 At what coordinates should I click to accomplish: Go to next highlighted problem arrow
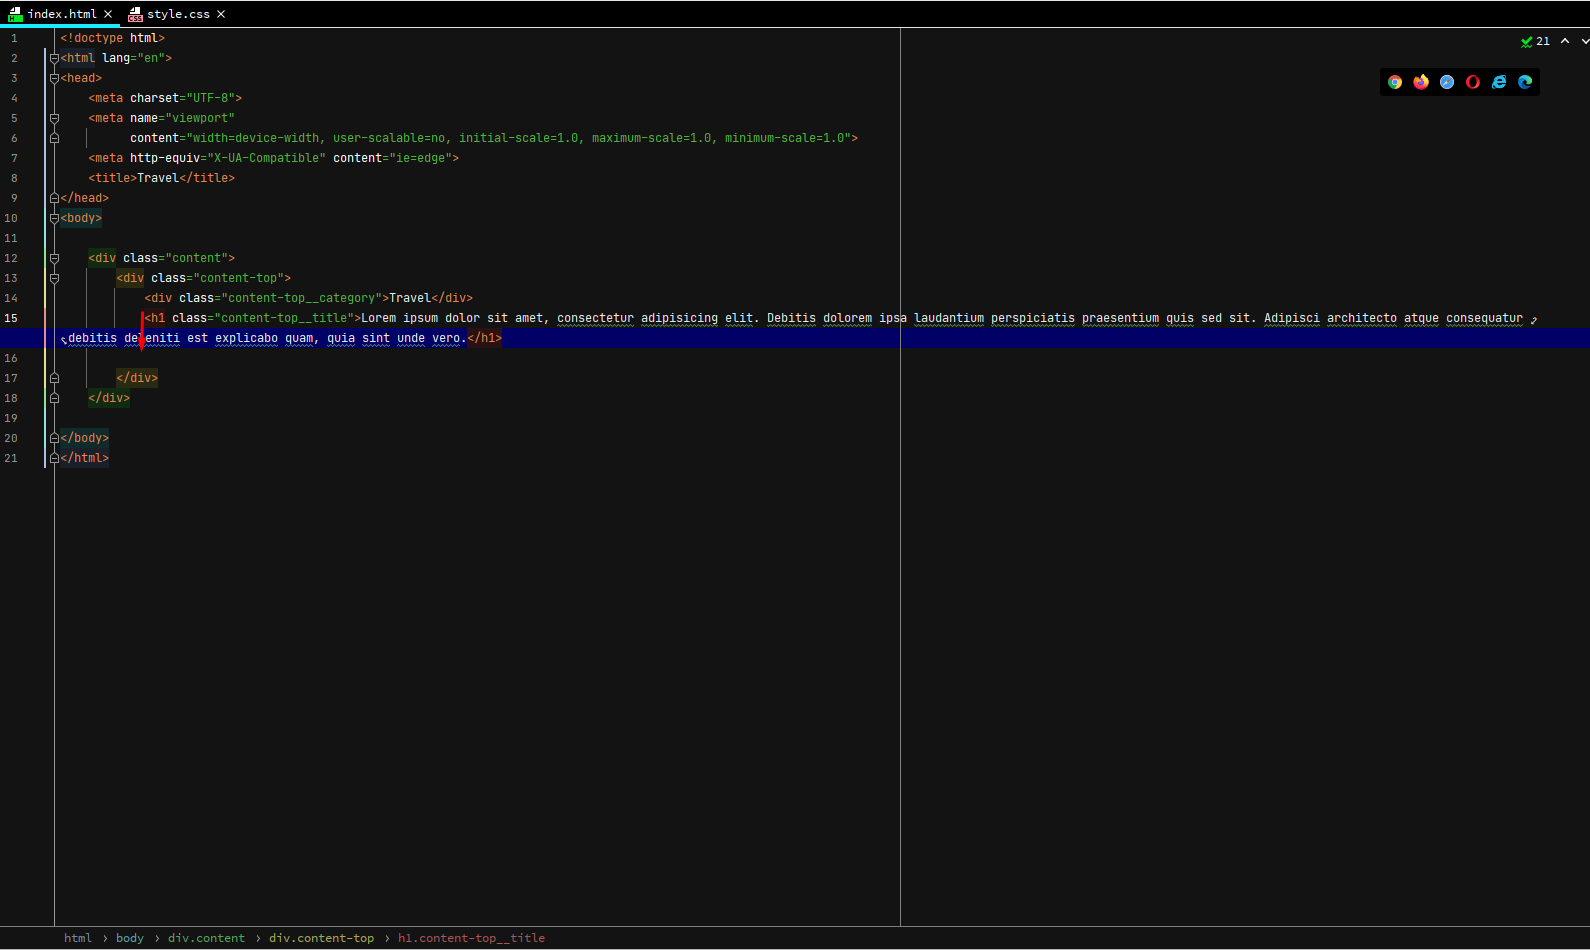(x=1586, y=41)
